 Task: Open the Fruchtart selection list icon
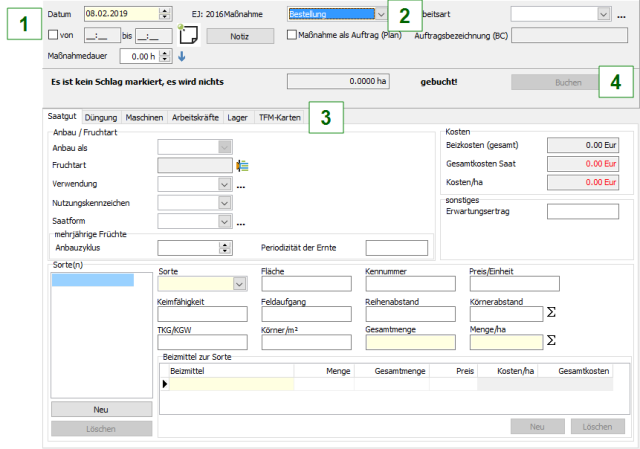(x=241, y=165)
